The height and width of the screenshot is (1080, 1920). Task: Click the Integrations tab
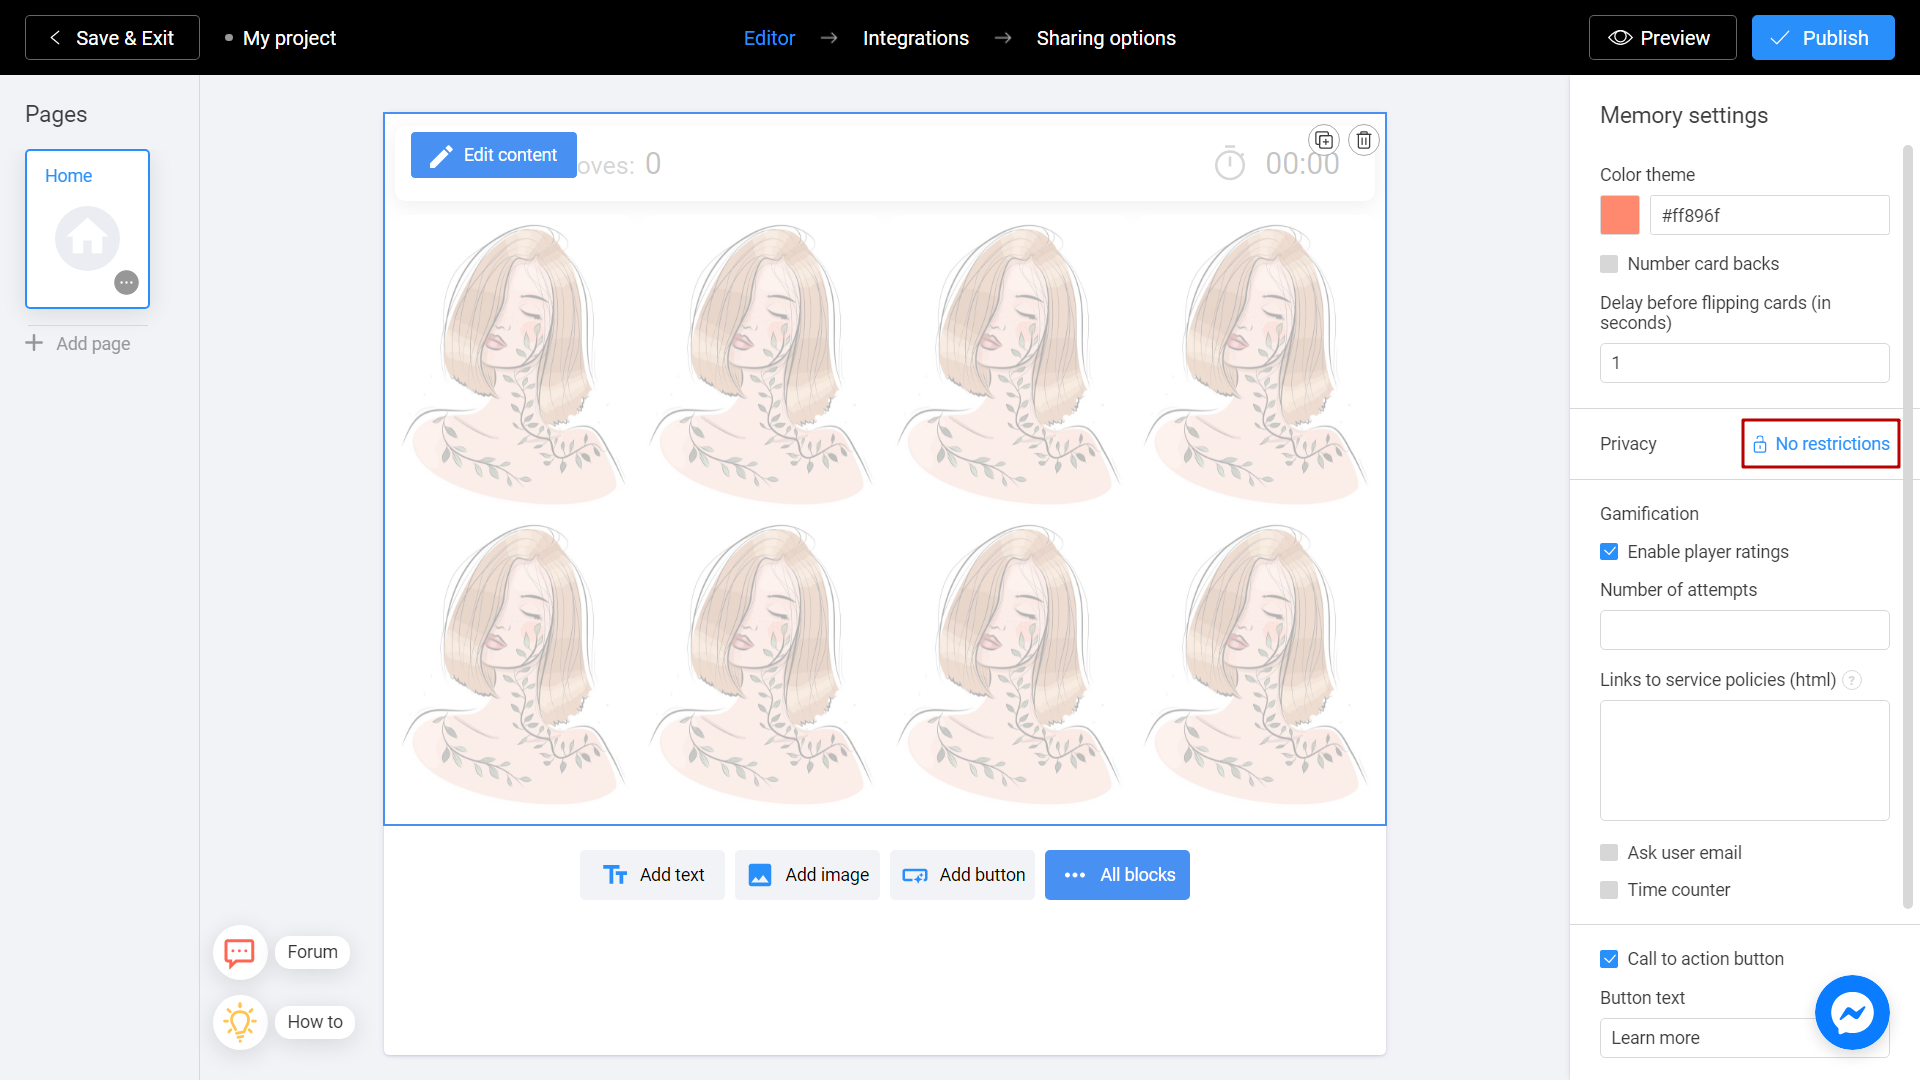click(914, 37)
